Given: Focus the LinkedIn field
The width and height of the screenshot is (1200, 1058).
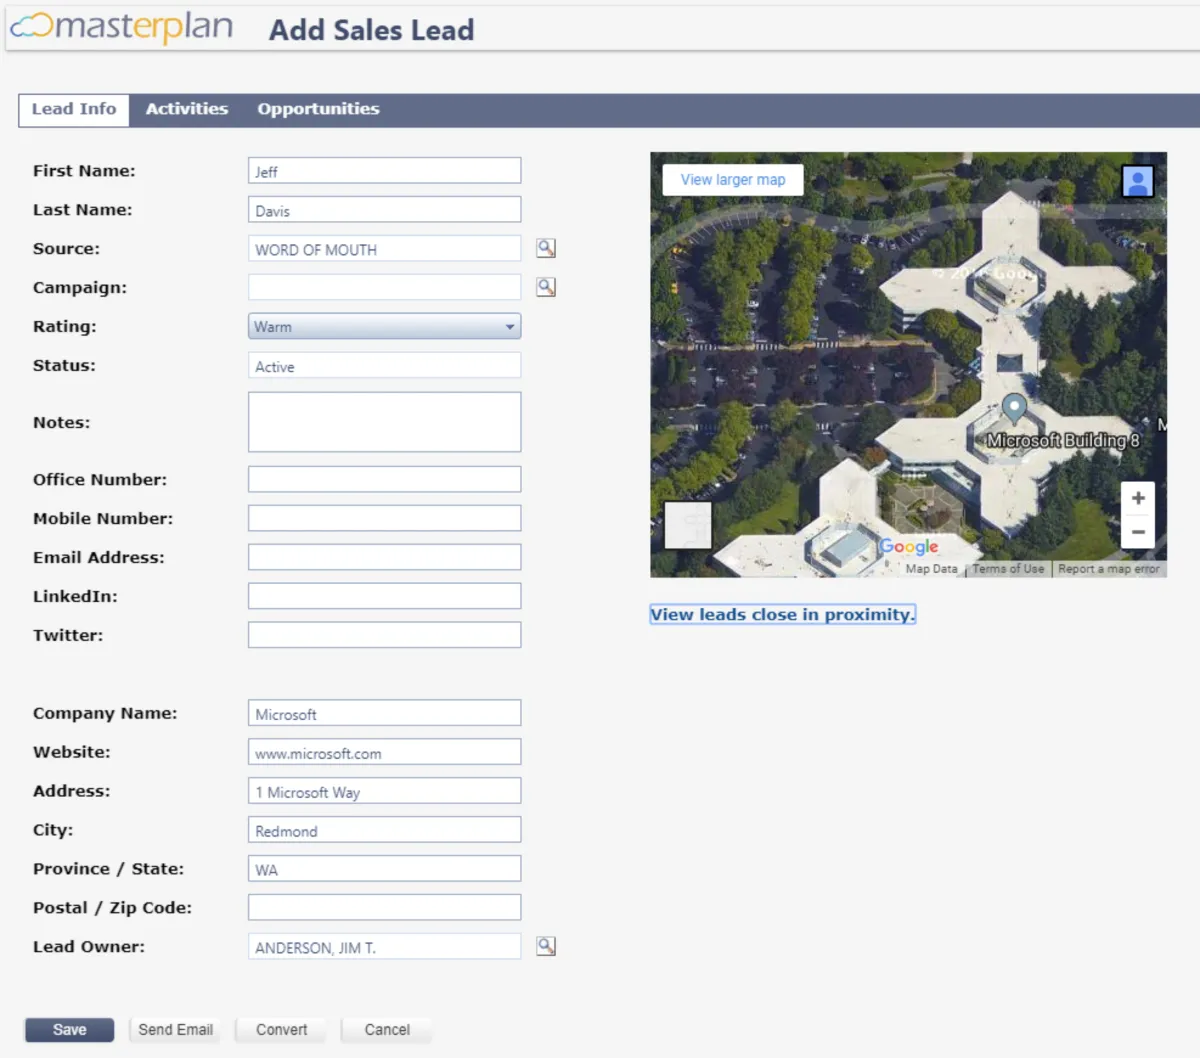Looking at the screenshot, I should [384, 596].
